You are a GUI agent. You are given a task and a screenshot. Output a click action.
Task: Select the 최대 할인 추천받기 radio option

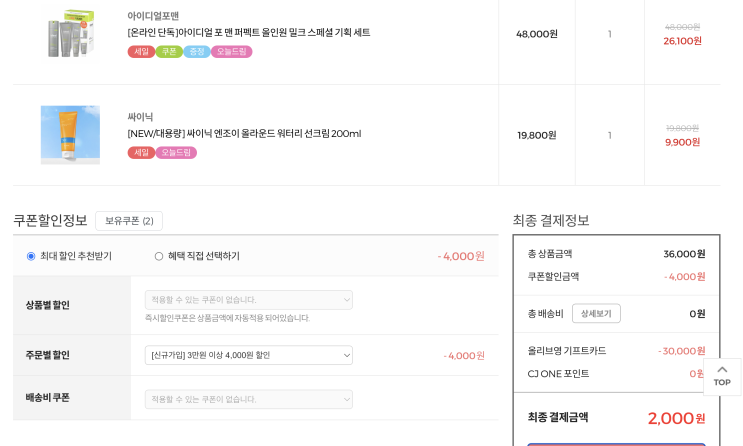click(31, 256)
